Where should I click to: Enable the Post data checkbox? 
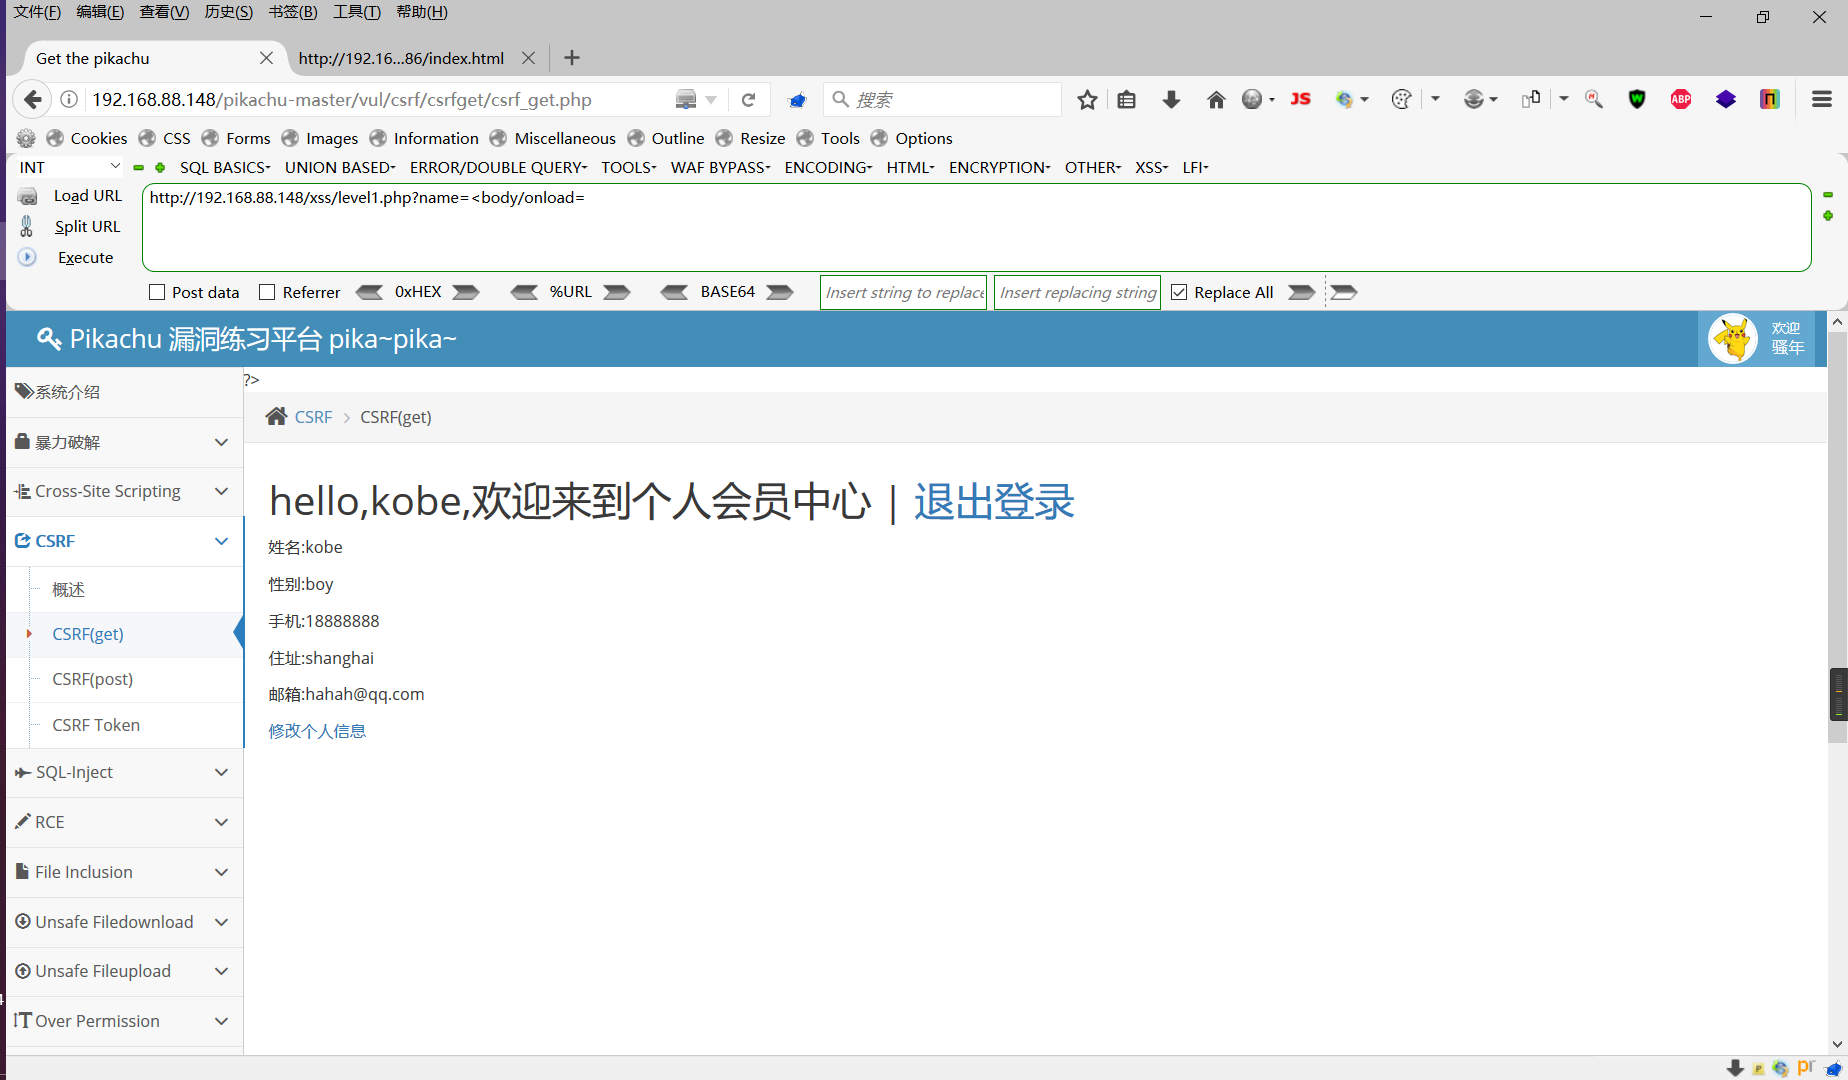click(157, 292)
